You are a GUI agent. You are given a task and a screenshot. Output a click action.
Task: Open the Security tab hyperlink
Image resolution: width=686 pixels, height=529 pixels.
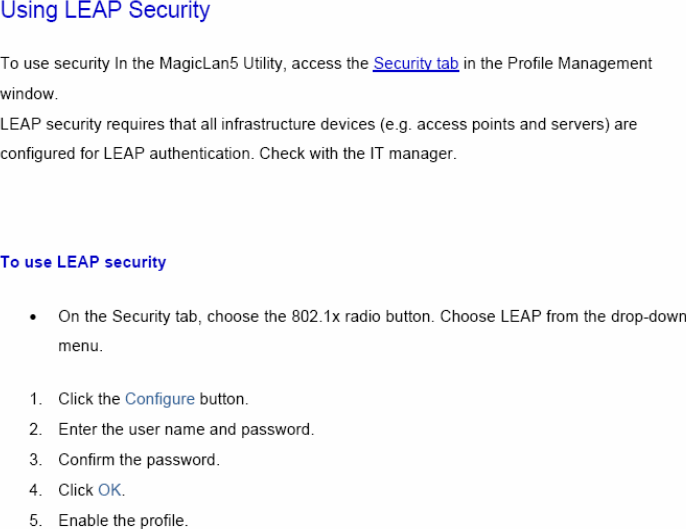[415, 64]
